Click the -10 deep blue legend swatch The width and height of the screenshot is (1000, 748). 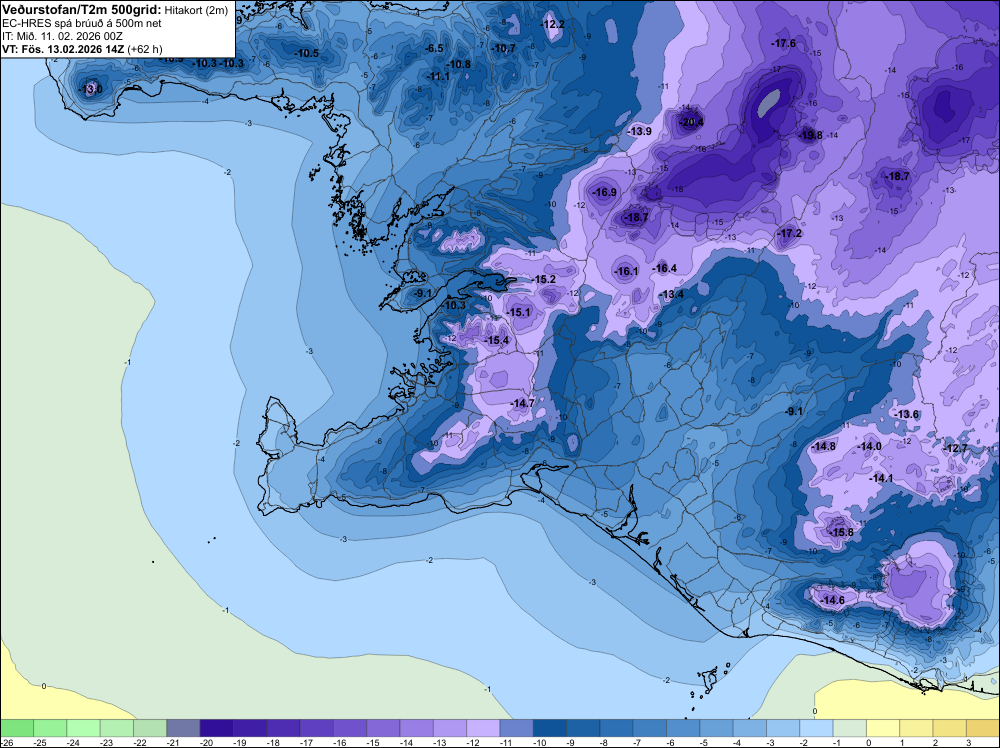[550, 728]
